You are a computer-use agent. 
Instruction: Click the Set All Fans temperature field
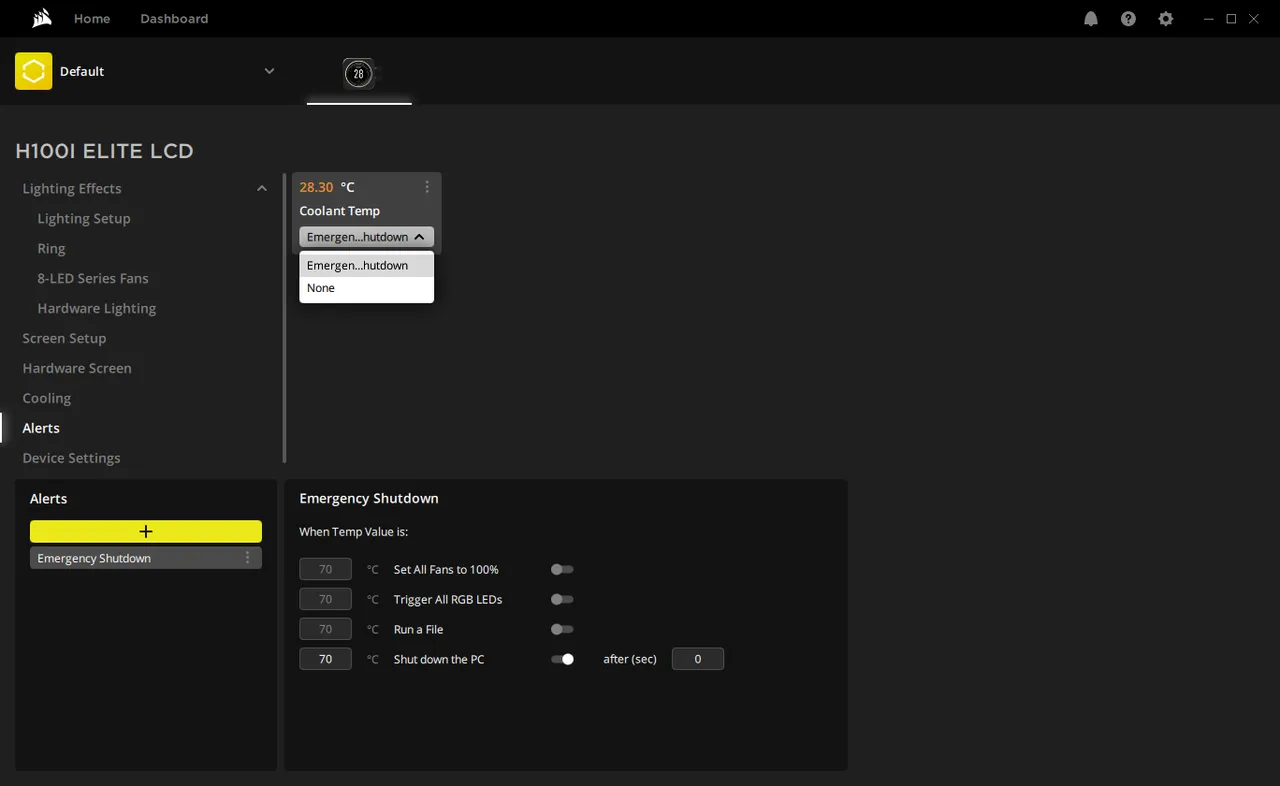pyautogui.click(x=325, y=569)
